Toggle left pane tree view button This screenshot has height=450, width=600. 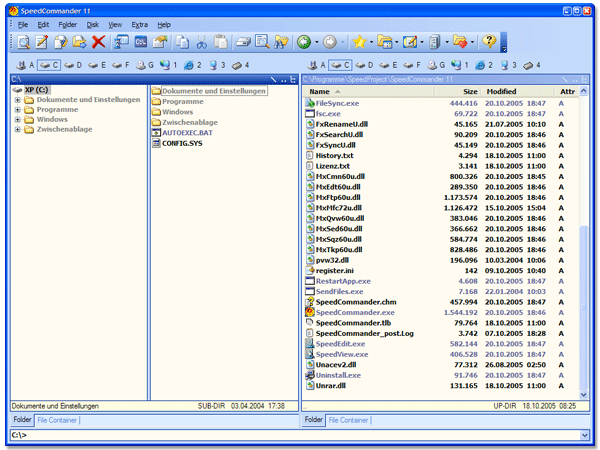(293, 80)
